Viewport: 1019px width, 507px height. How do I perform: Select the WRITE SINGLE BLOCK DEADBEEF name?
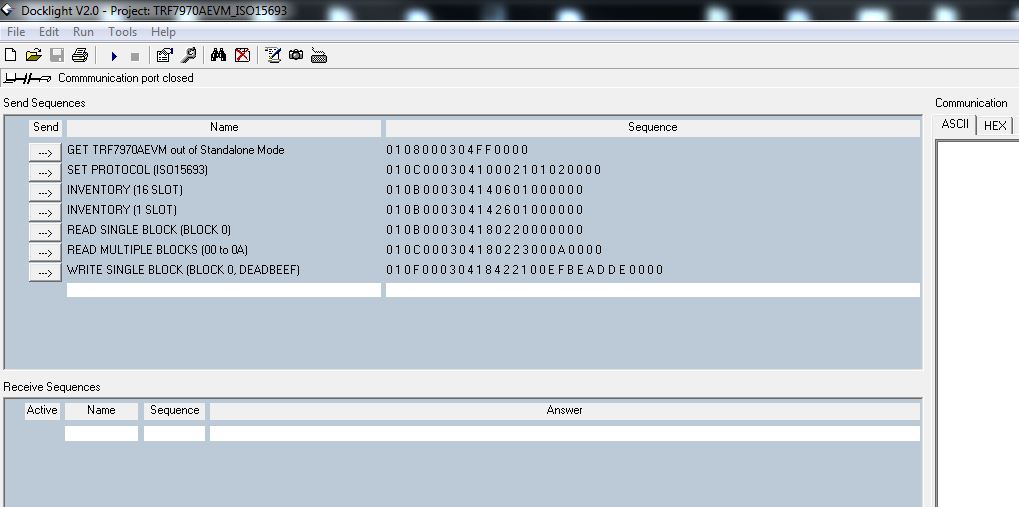pos(183,270)
